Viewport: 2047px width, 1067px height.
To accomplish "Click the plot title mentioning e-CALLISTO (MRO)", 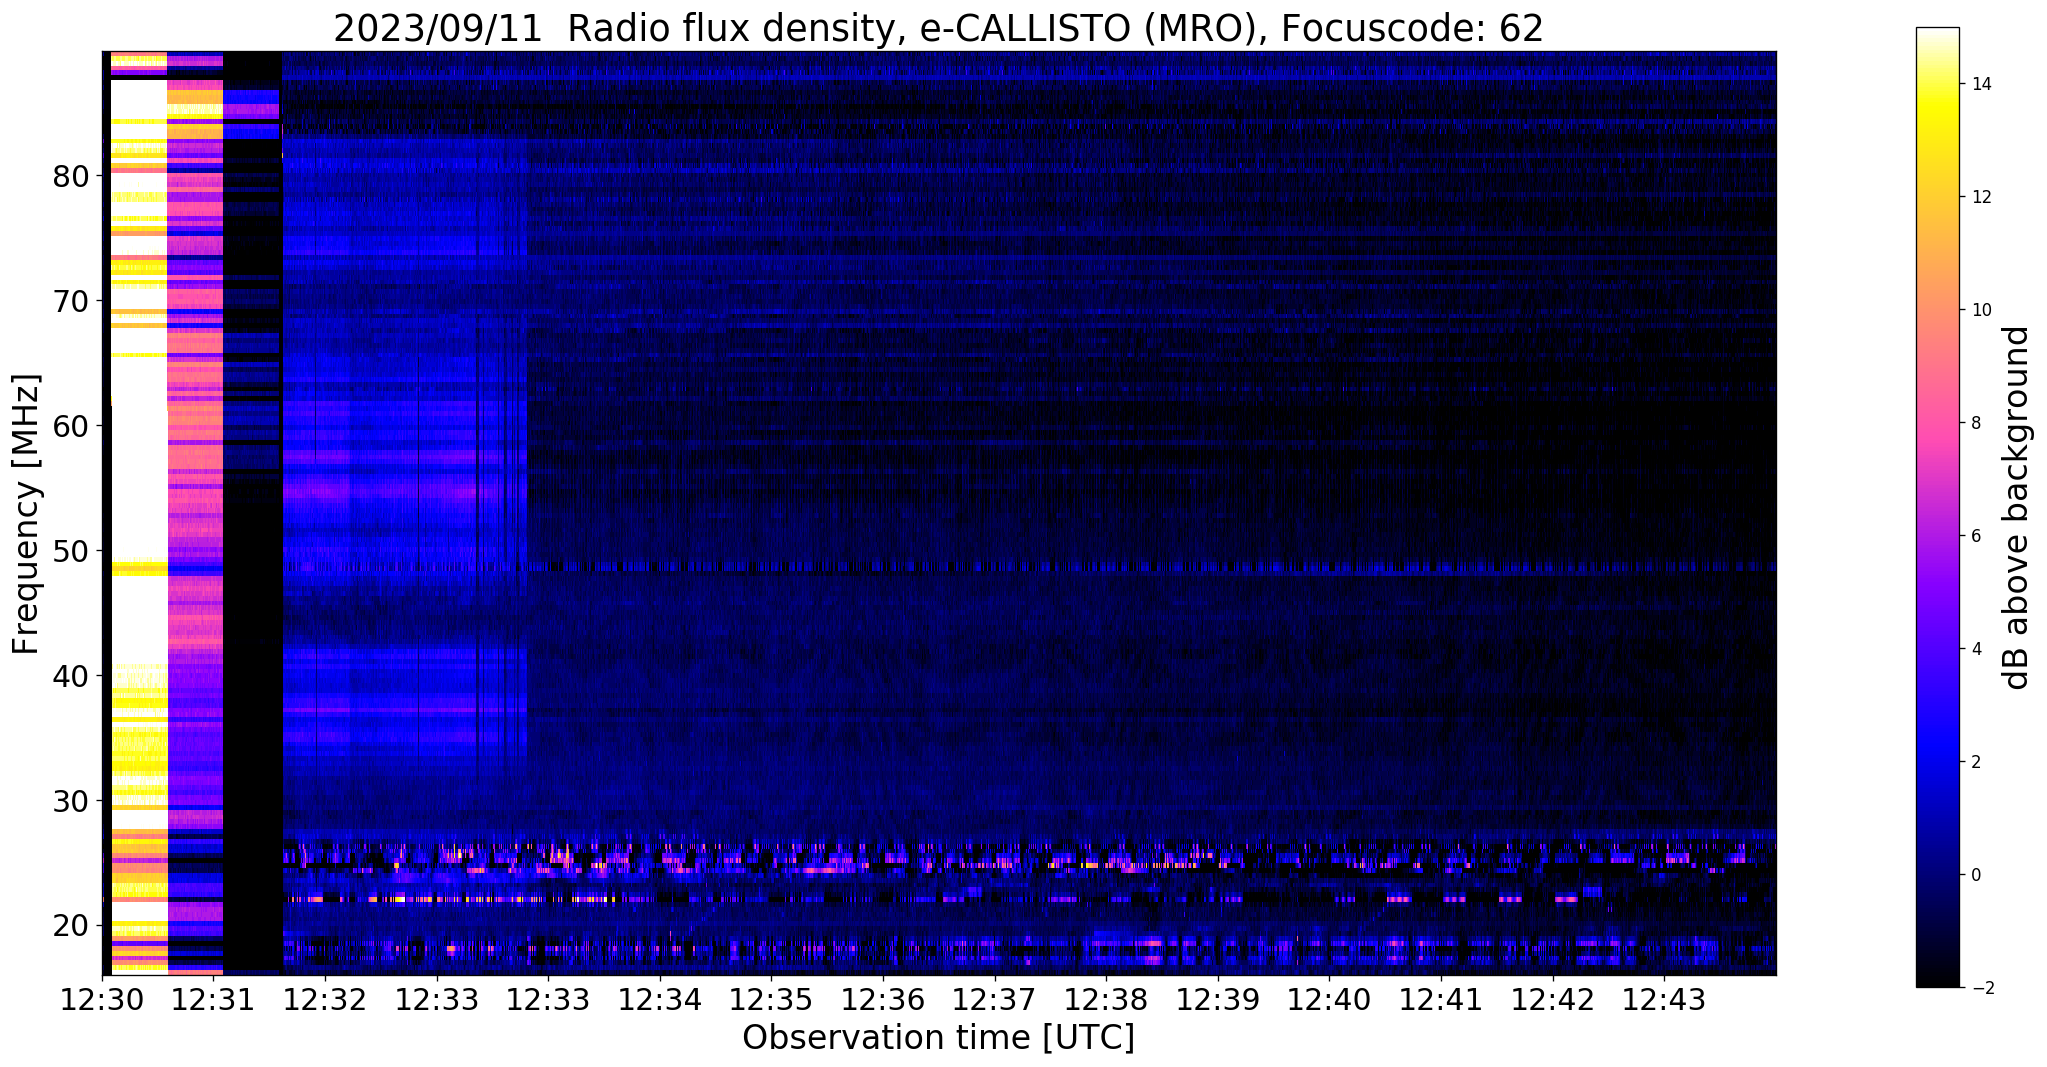I will (938, 29).
